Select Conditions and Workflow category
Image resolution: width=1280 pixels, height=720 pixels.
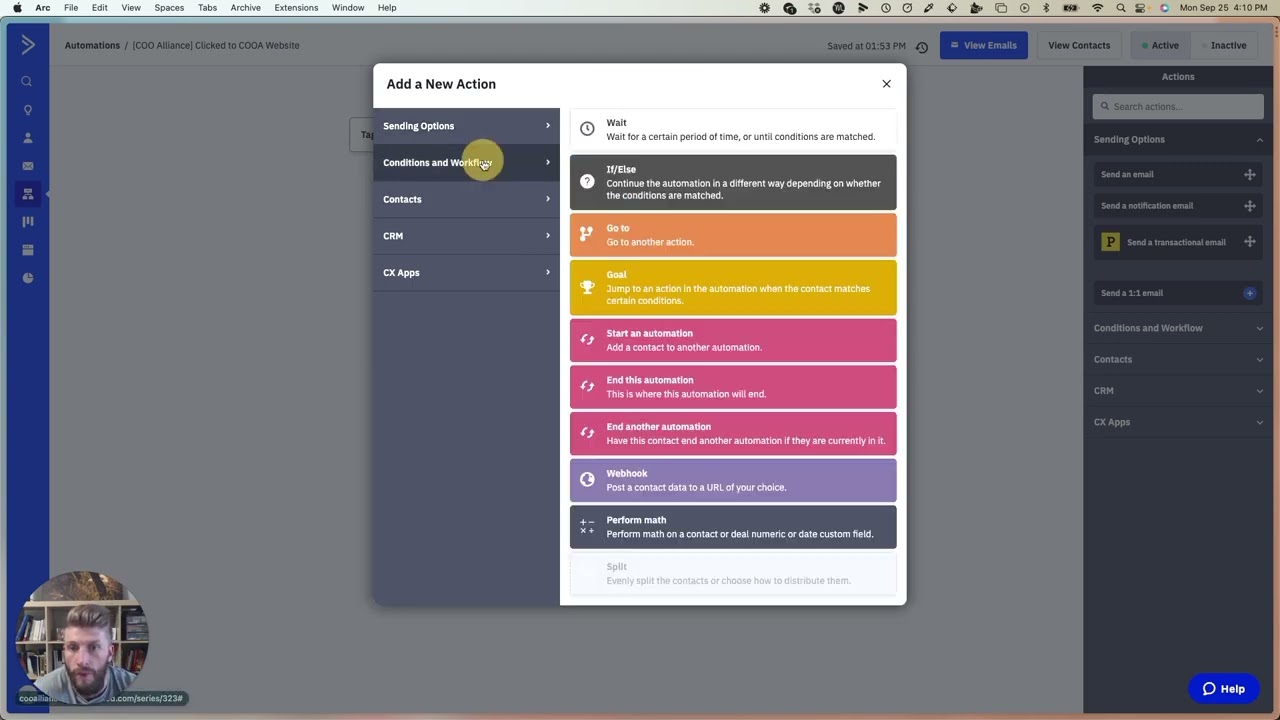click(x=466, y=163)
